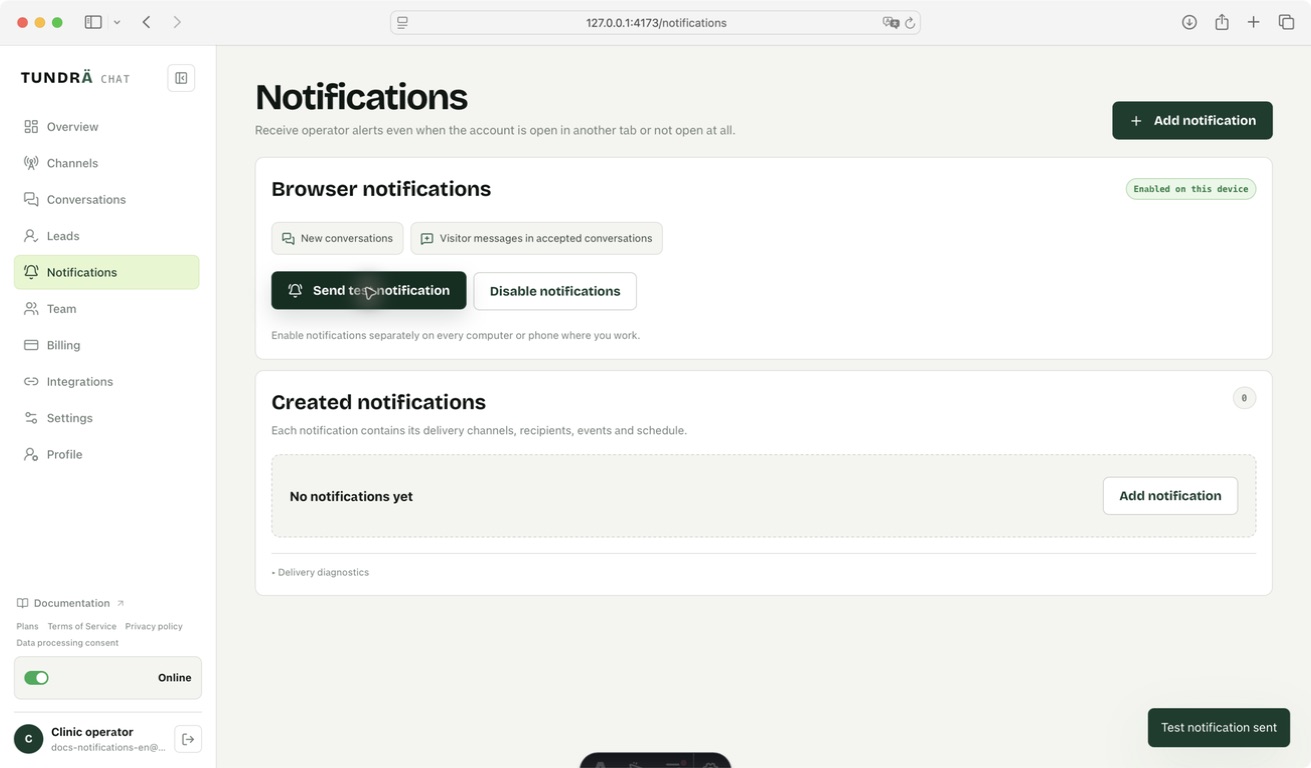The image size is (1311, 768).
Task: Toggle the Online status switch
Action: [37, 678]
